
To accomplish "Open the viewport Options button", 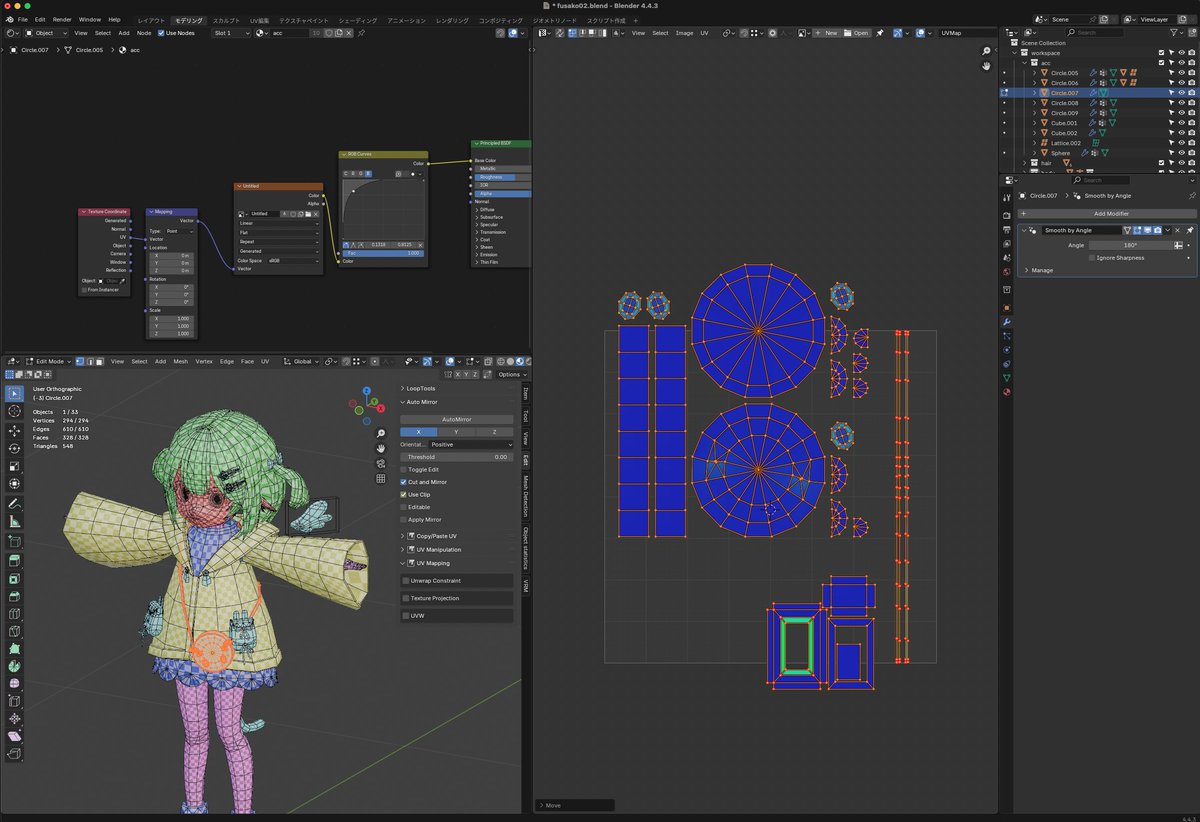I will (x=511, y=374).
